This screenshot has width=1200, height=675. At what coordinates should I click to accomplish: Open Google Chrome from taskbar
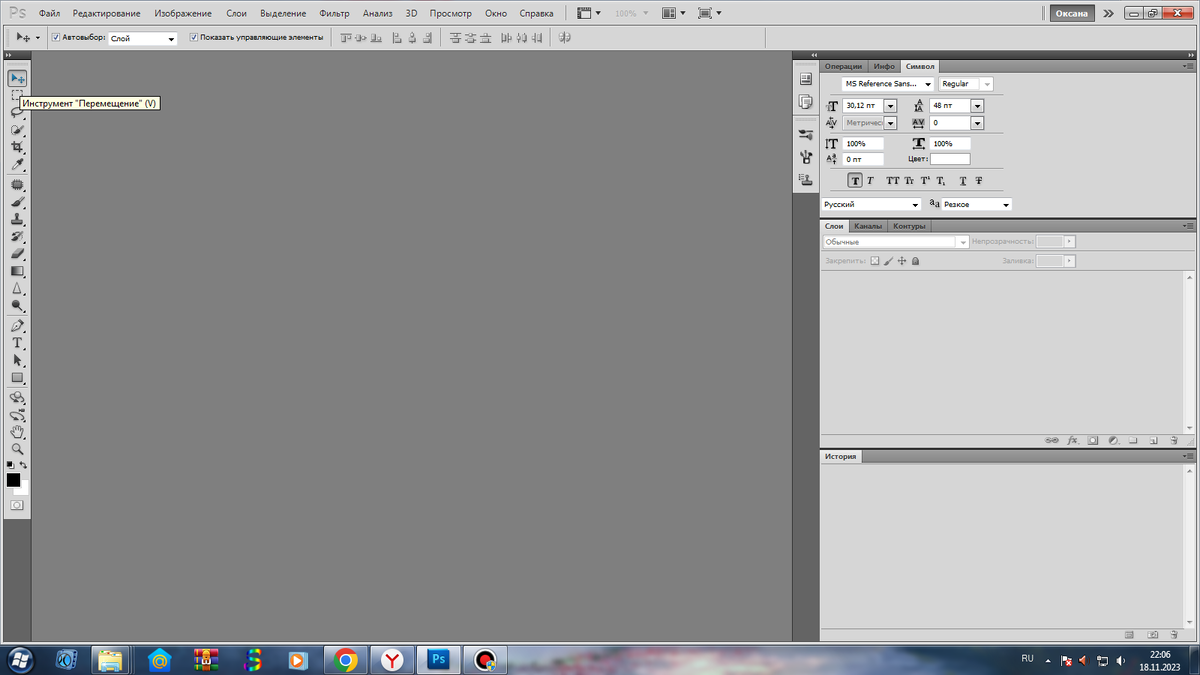(x=345, y=660)
